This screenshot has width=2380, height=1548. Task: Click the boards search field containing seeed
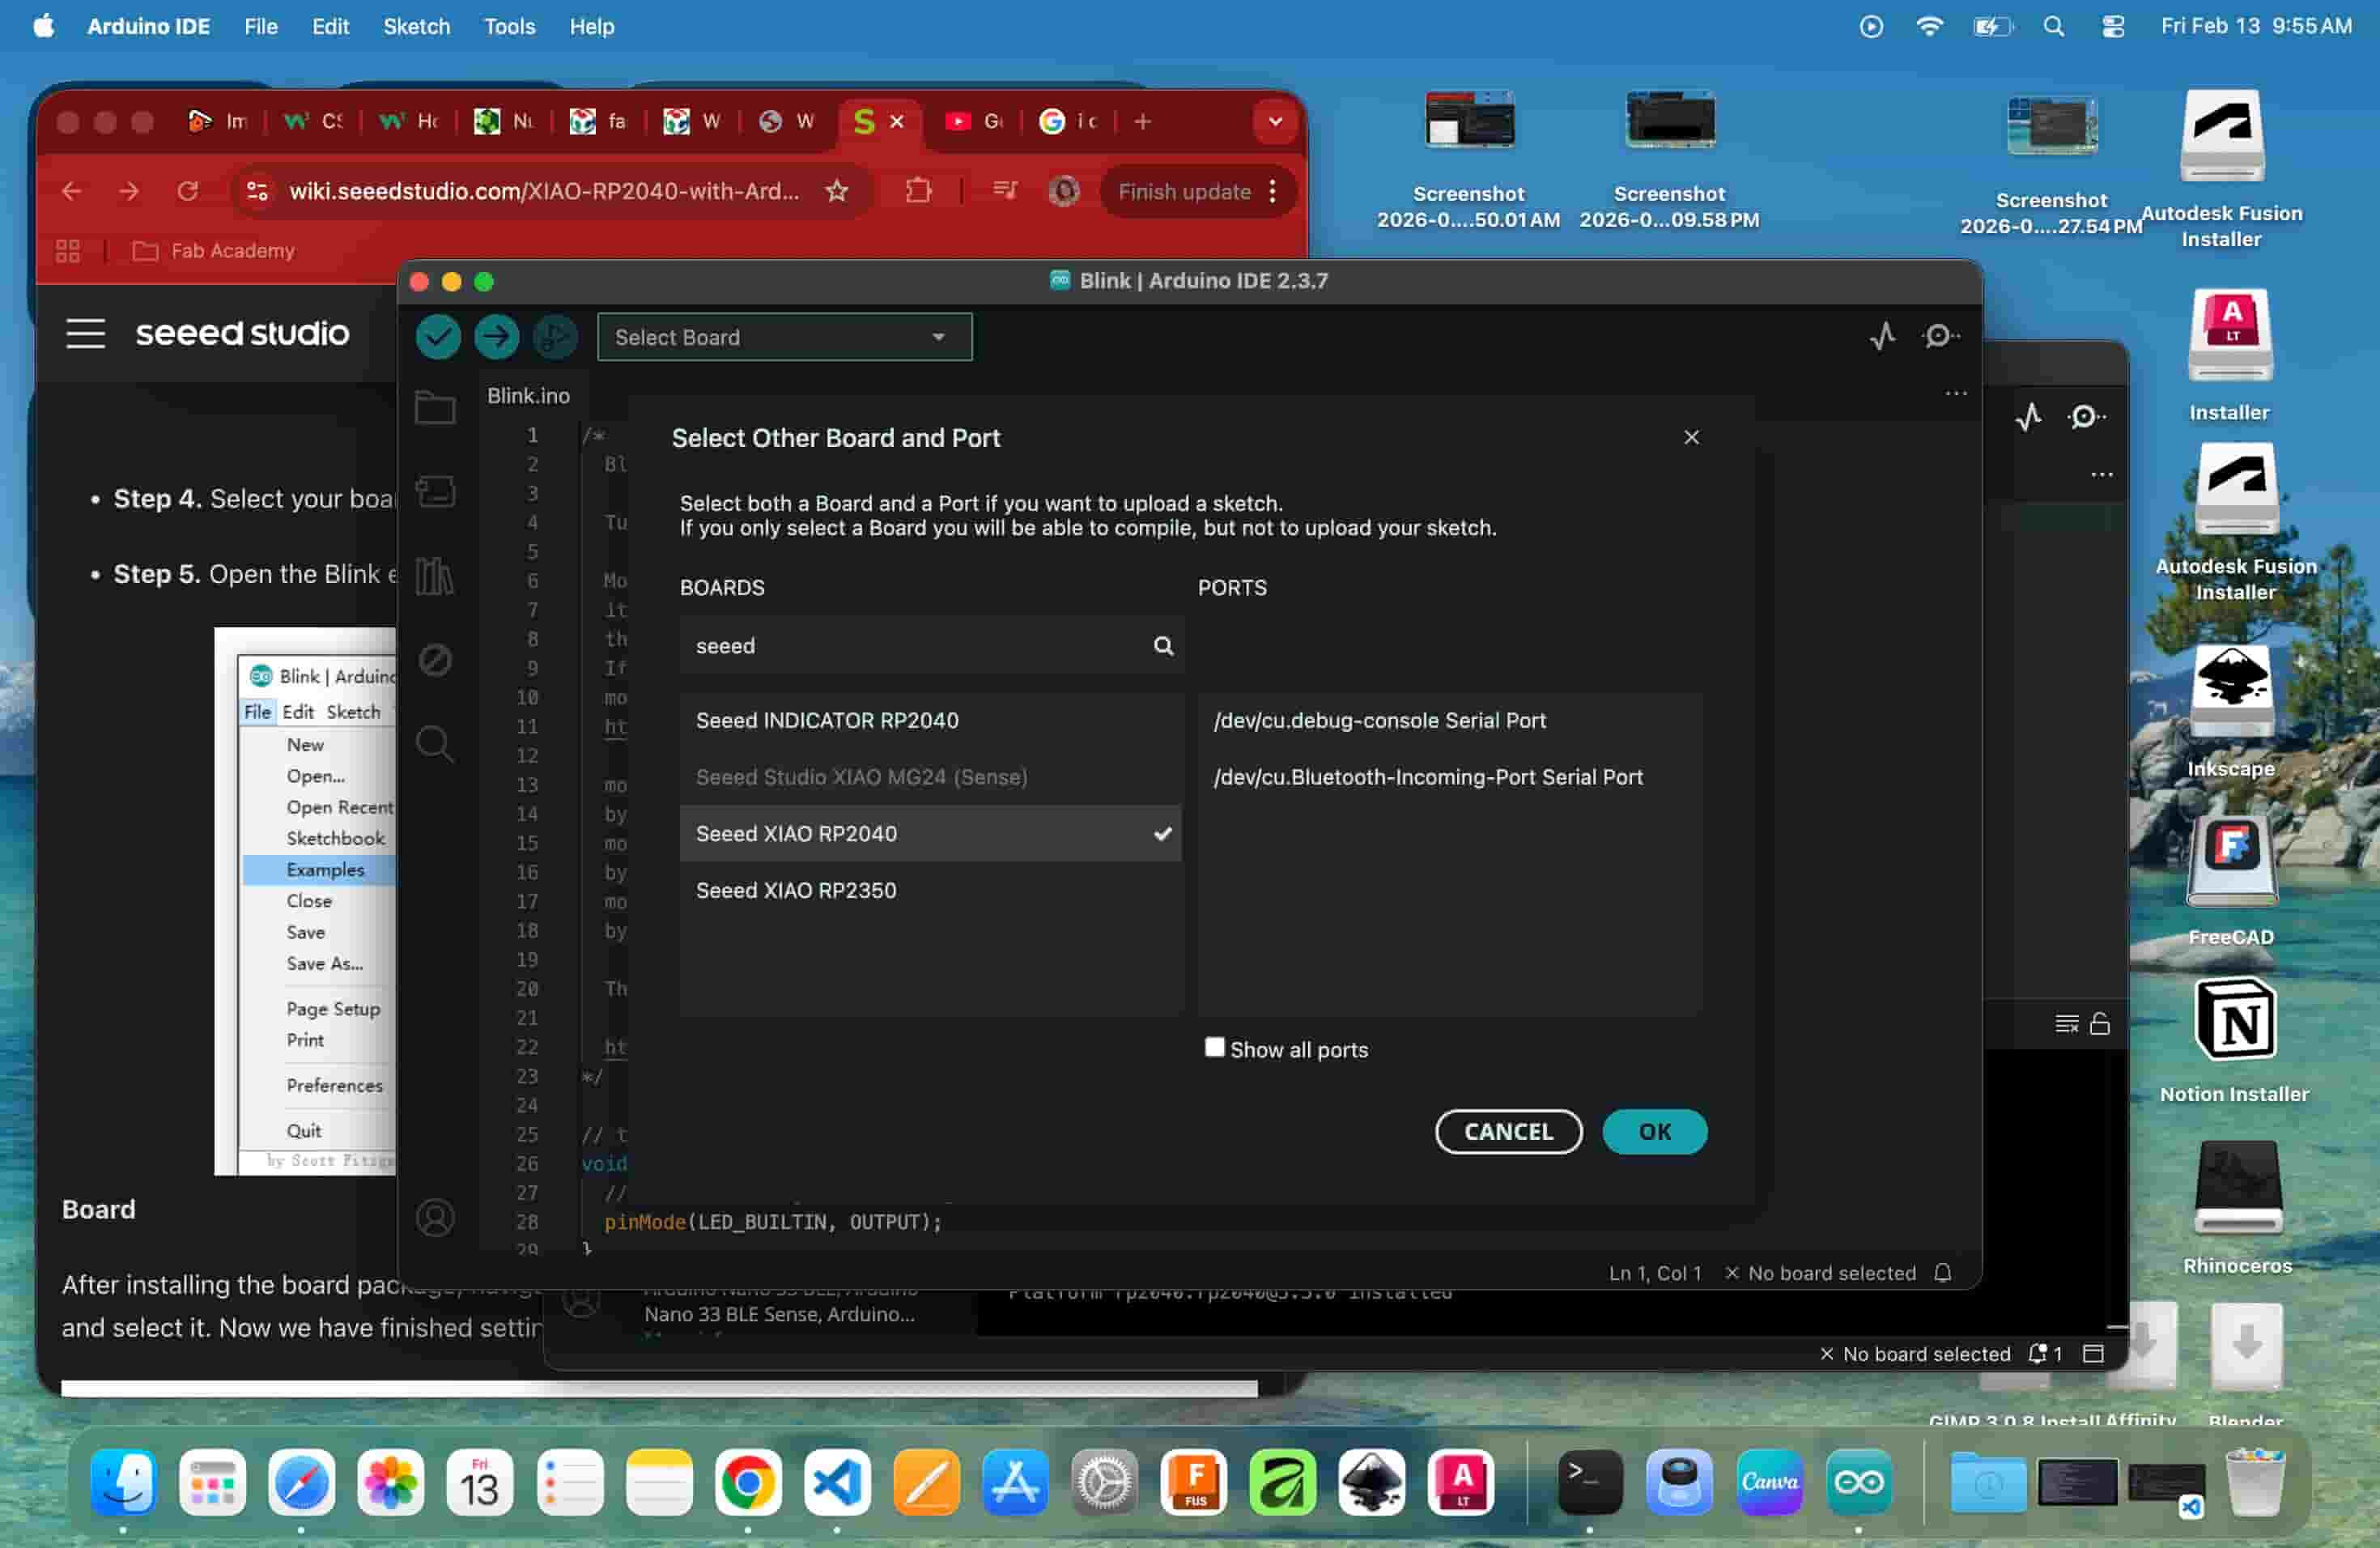click(915, 645)
